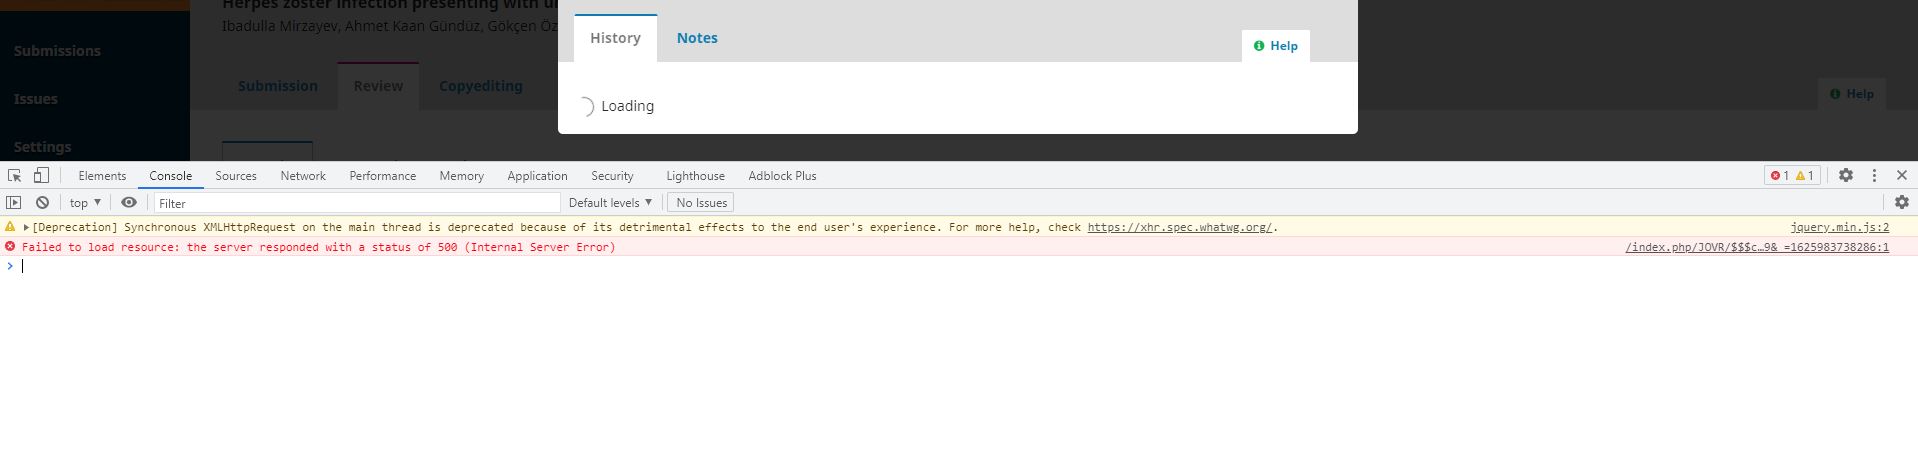The height and width of the screenshot is (476, 1918).
Task: Open DevTools settings gear icon
Action: pyautogui.click(x=1845, y=175)
